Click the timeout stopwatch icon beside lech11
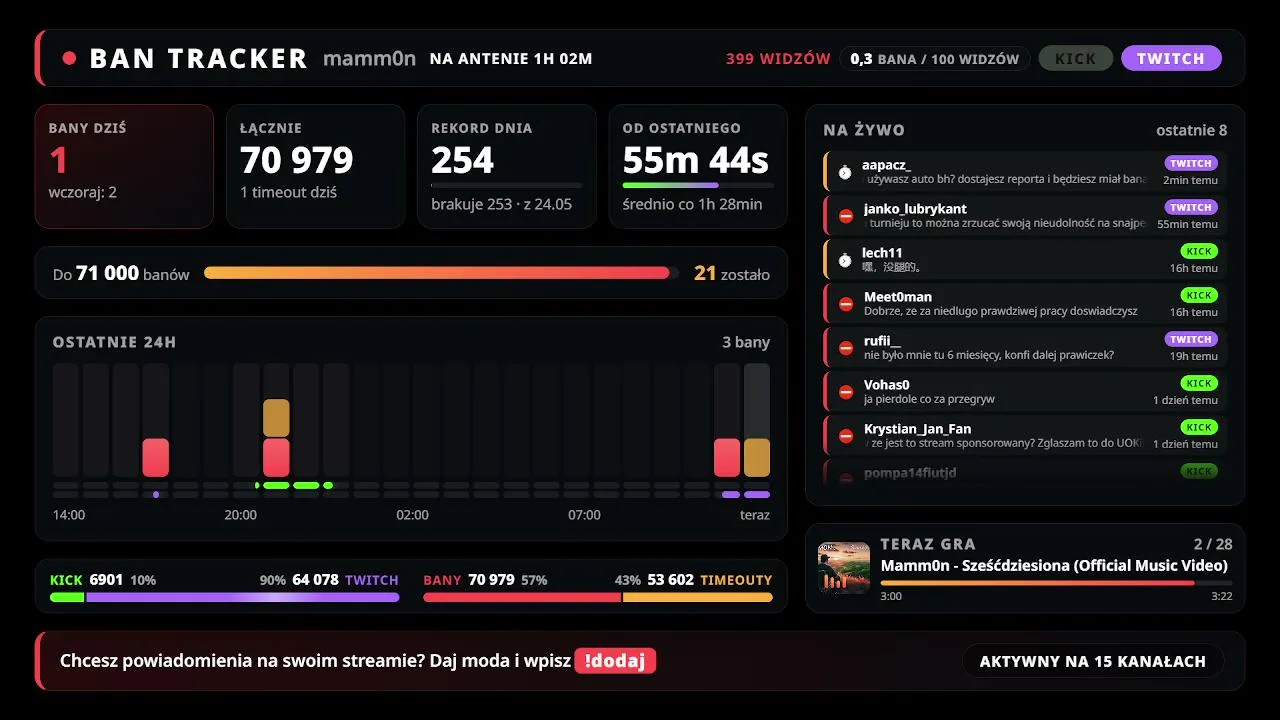1280x720 pixels. click(845, 260)
